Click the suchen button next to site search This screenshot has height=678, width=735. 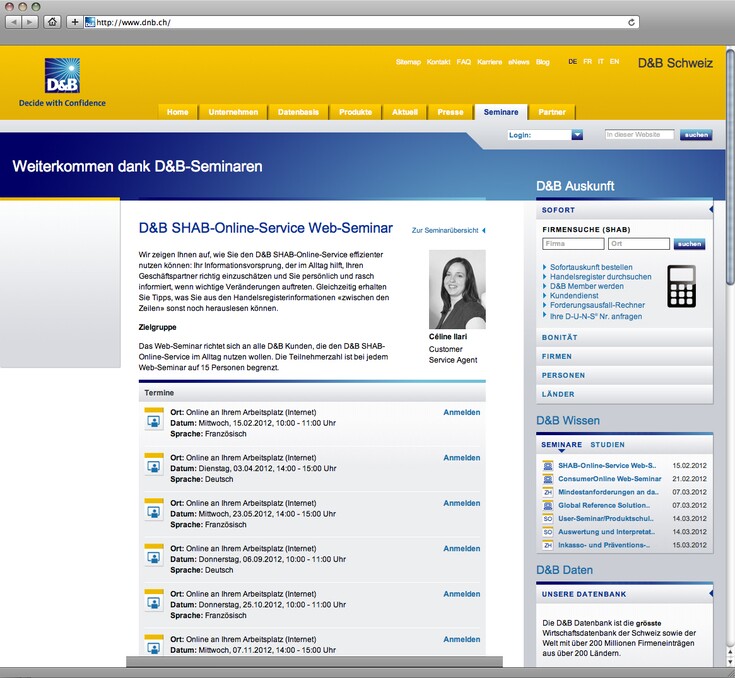point(696,135)
